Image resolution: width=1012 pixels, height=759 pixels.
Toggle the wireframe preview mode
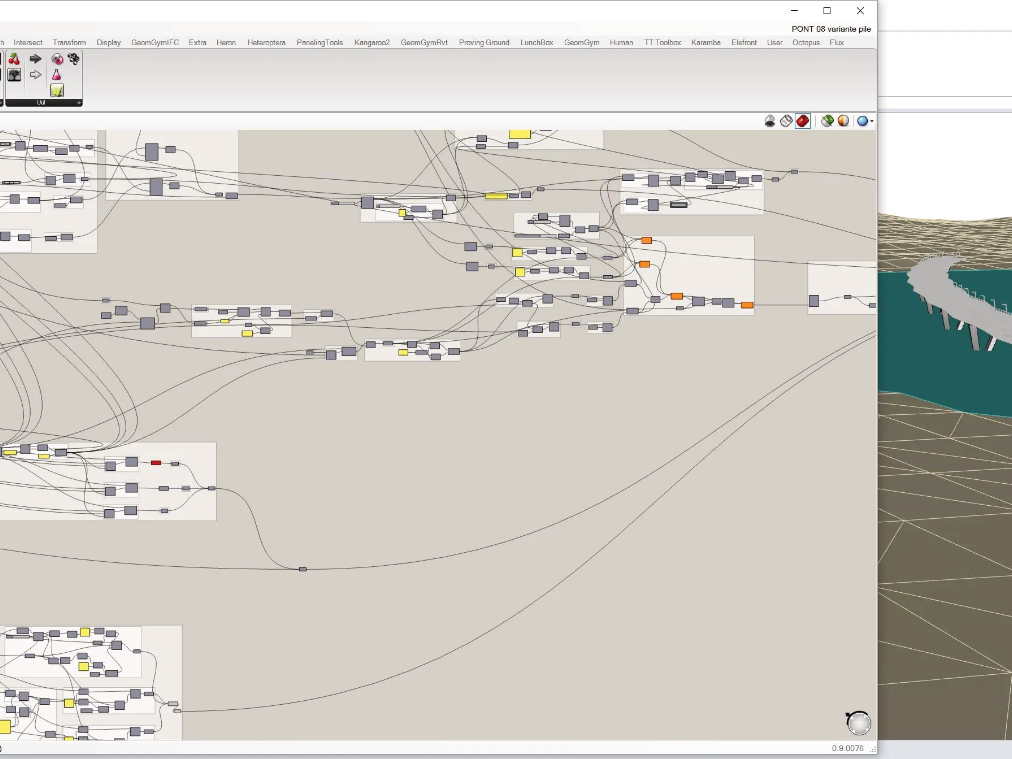[786, 121]
